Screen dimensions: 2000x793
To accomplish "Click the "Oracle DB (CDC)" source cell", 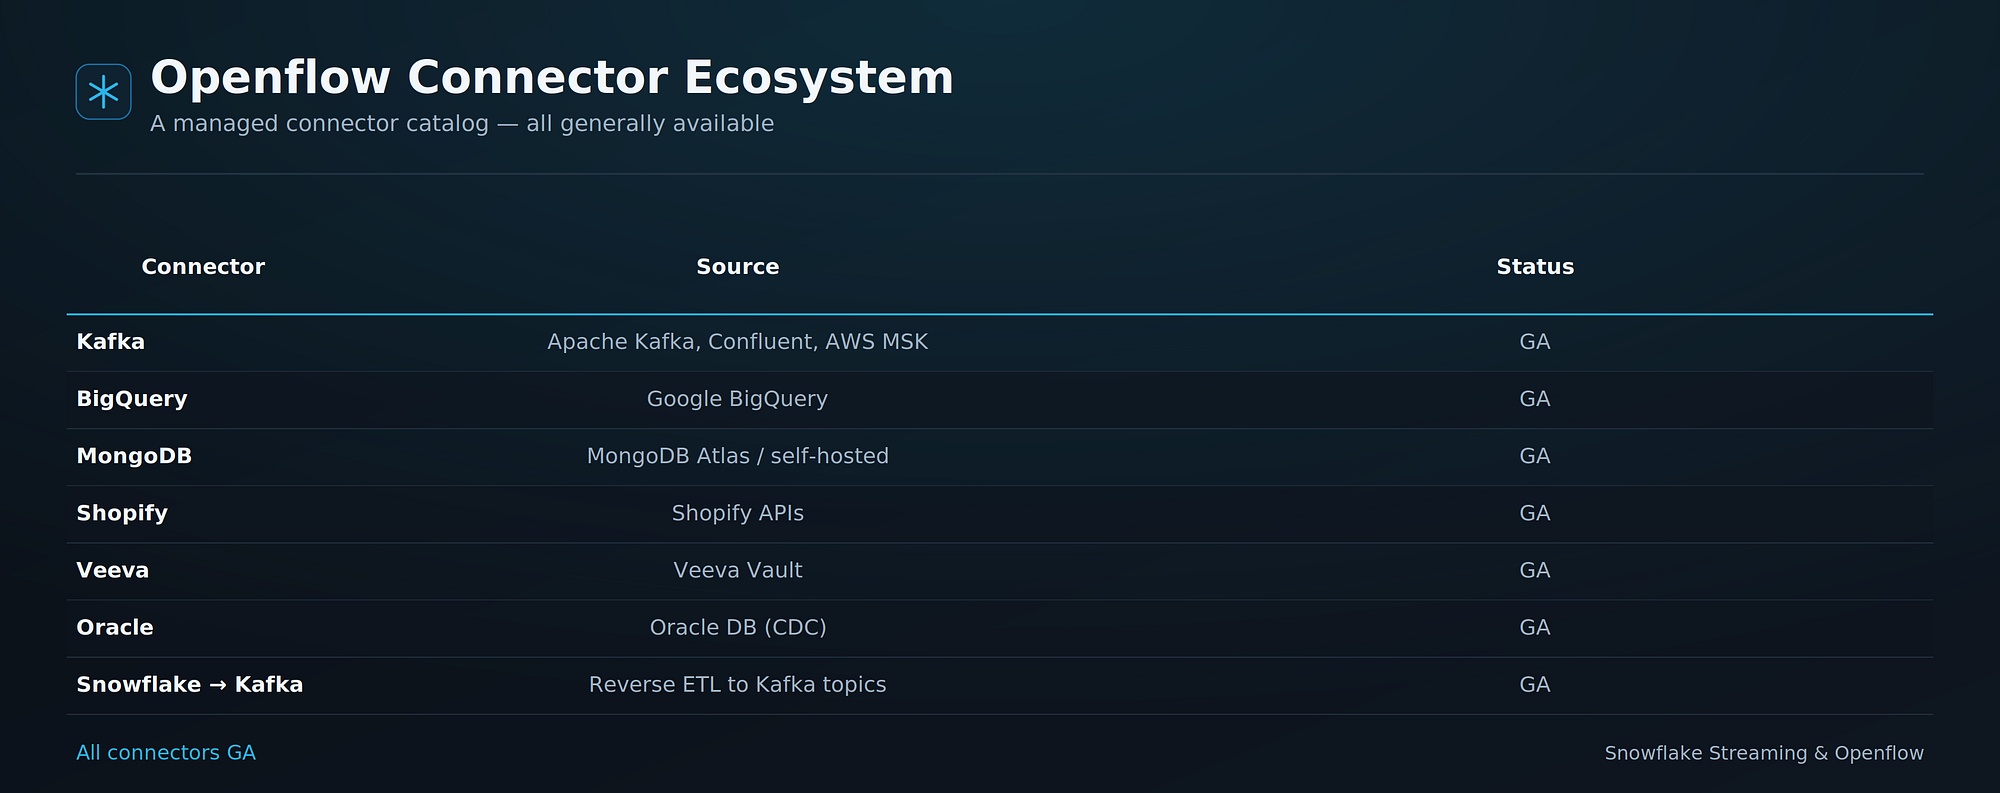I will tap(738, 627).
